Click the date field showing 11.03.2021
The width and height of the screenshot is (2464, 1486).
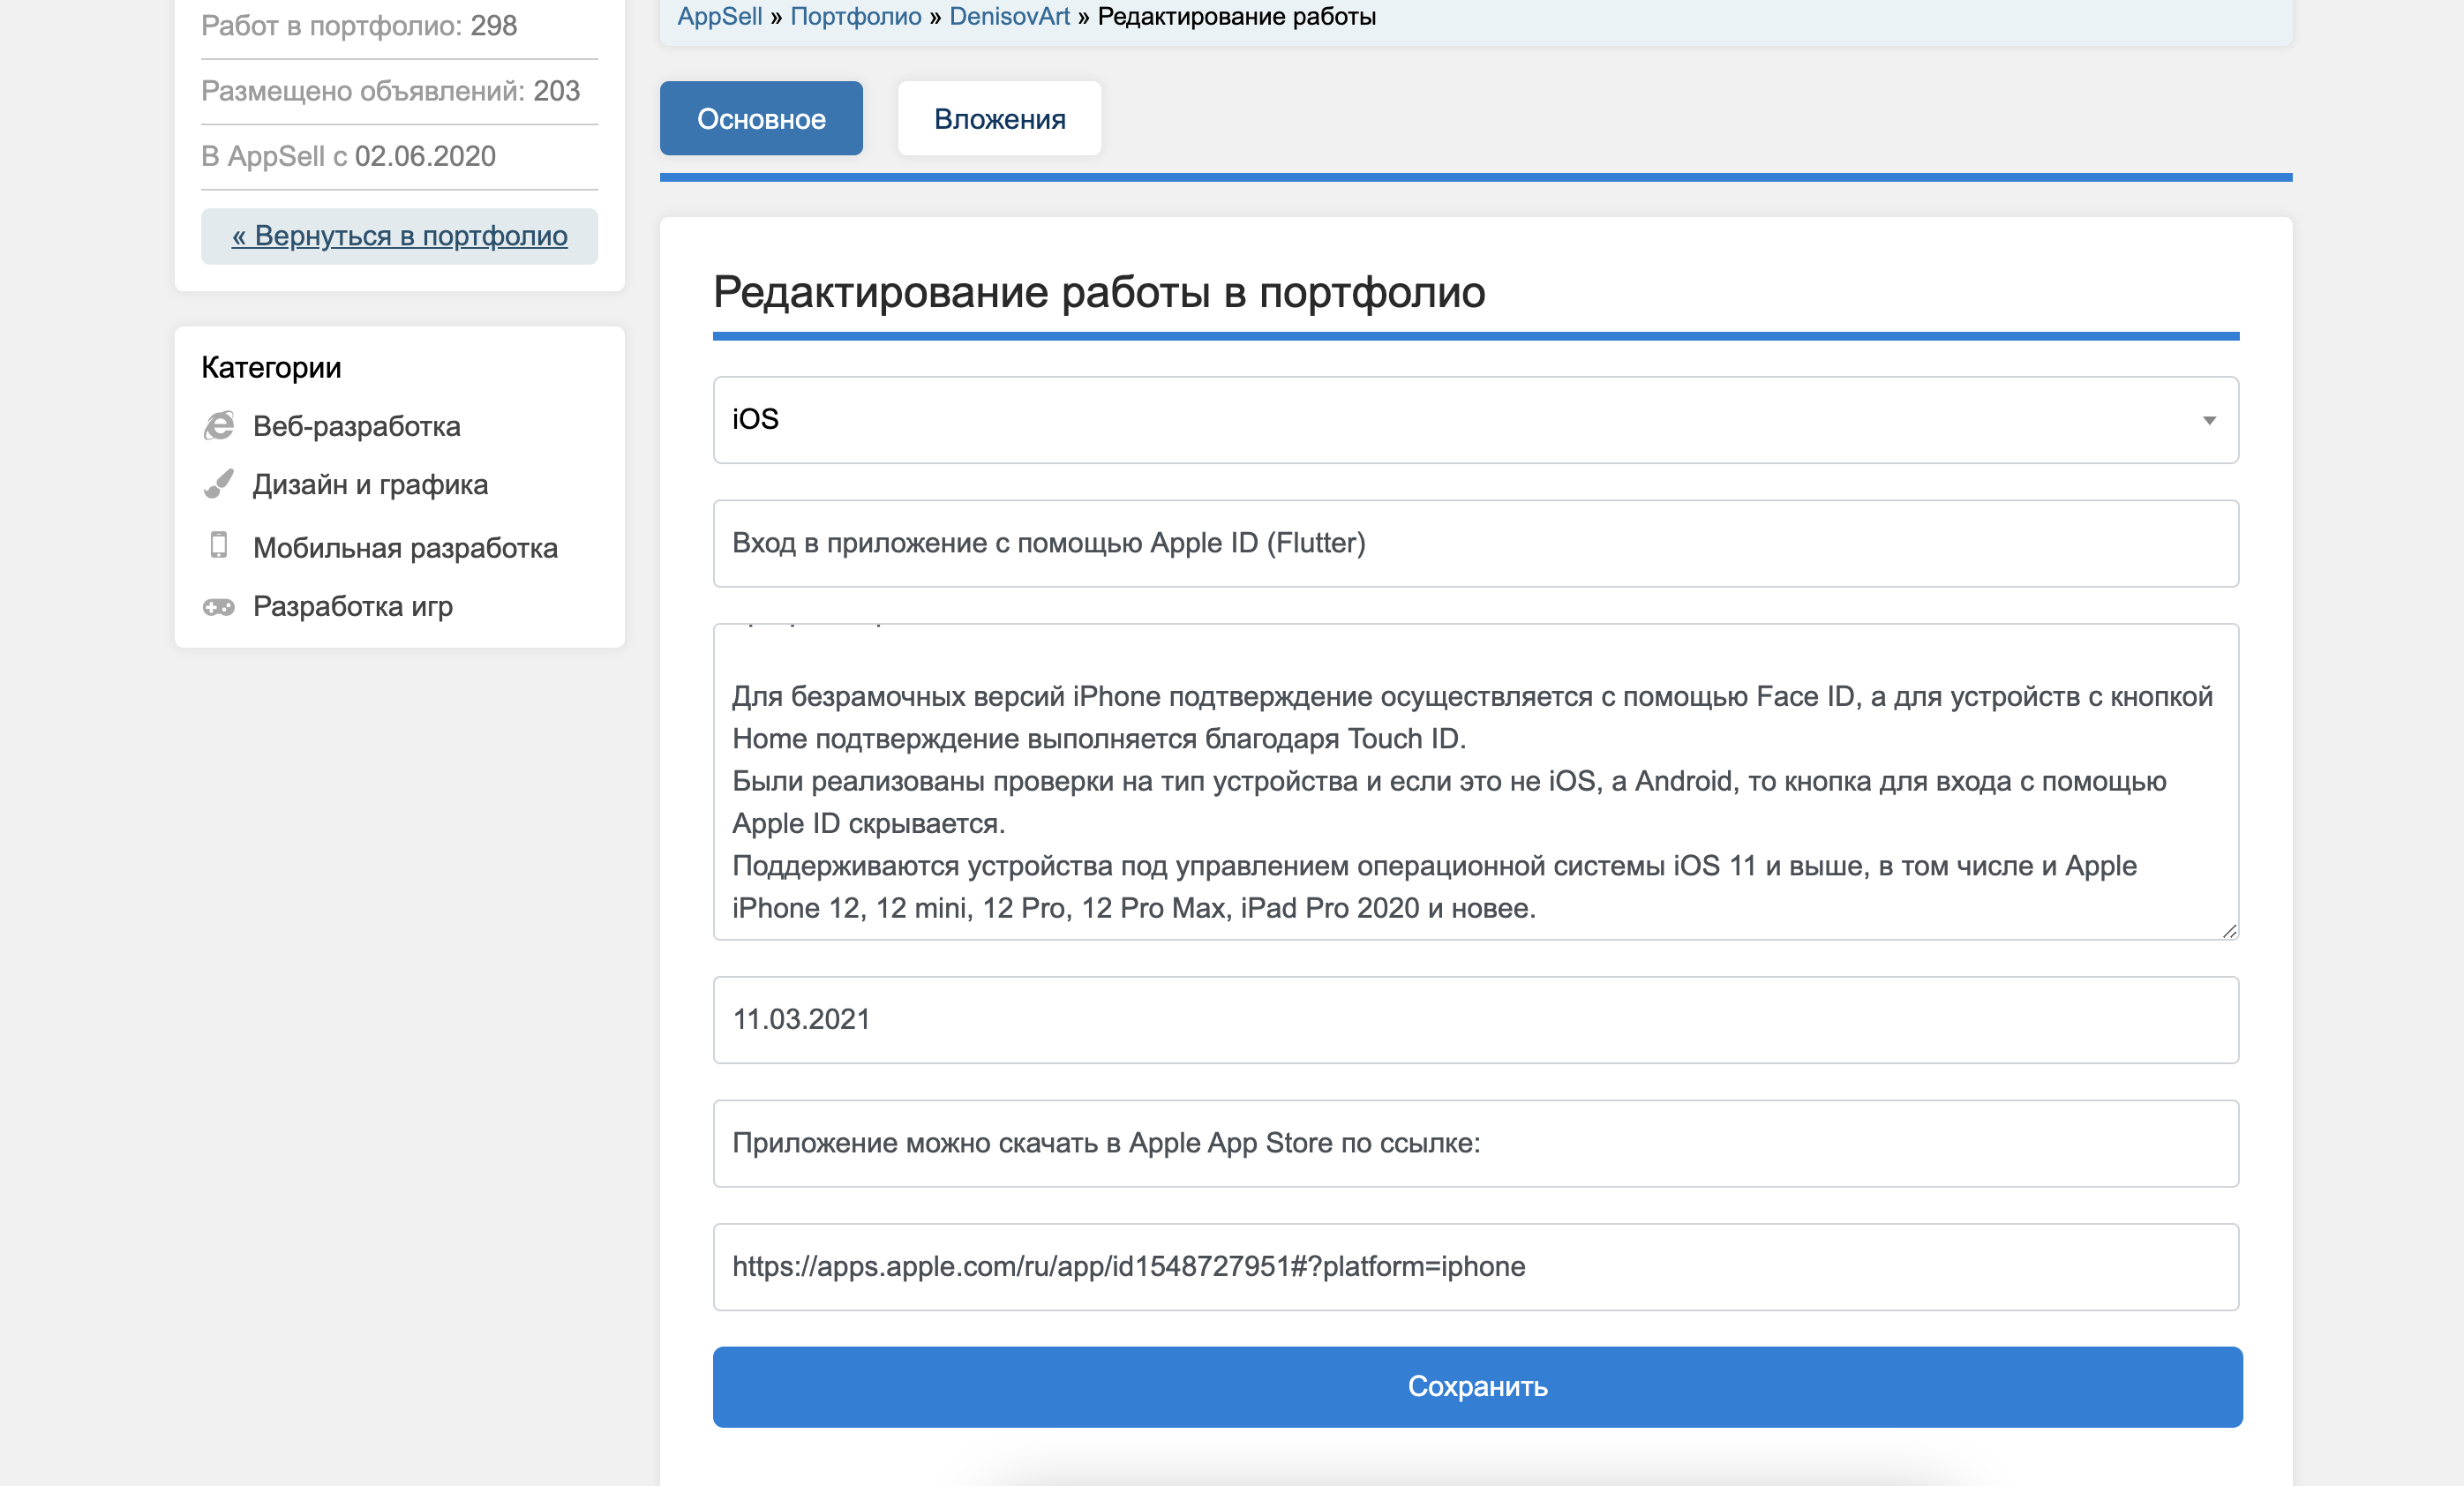pos(1475,1020)
